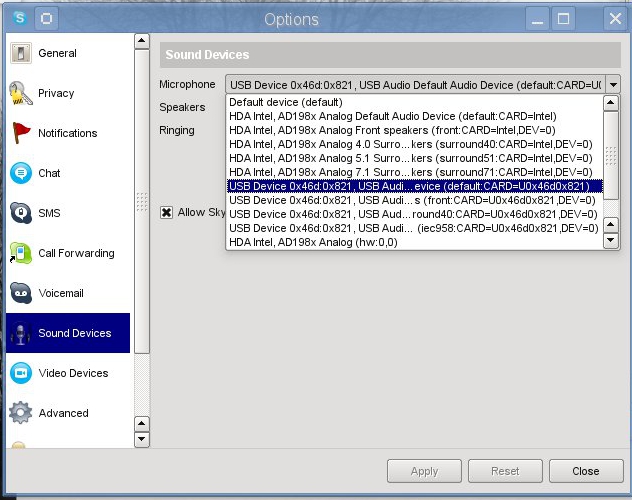
Task: Open General in the sidebar
Action: pos(57,53)
